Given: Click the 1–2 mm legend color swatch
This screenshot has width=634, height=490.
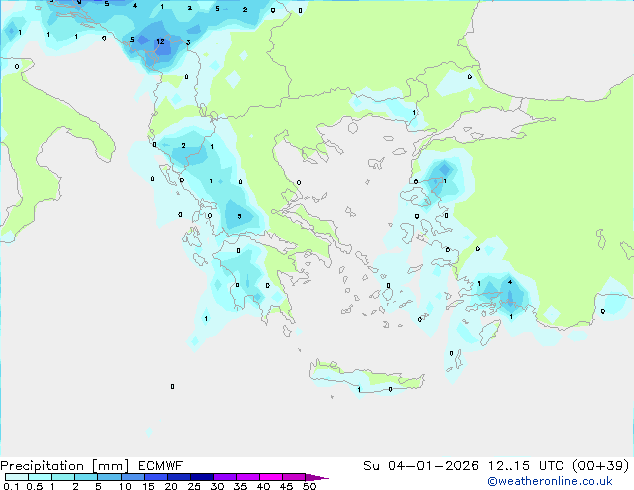Looking at the screenshot, I should [63, 477].
